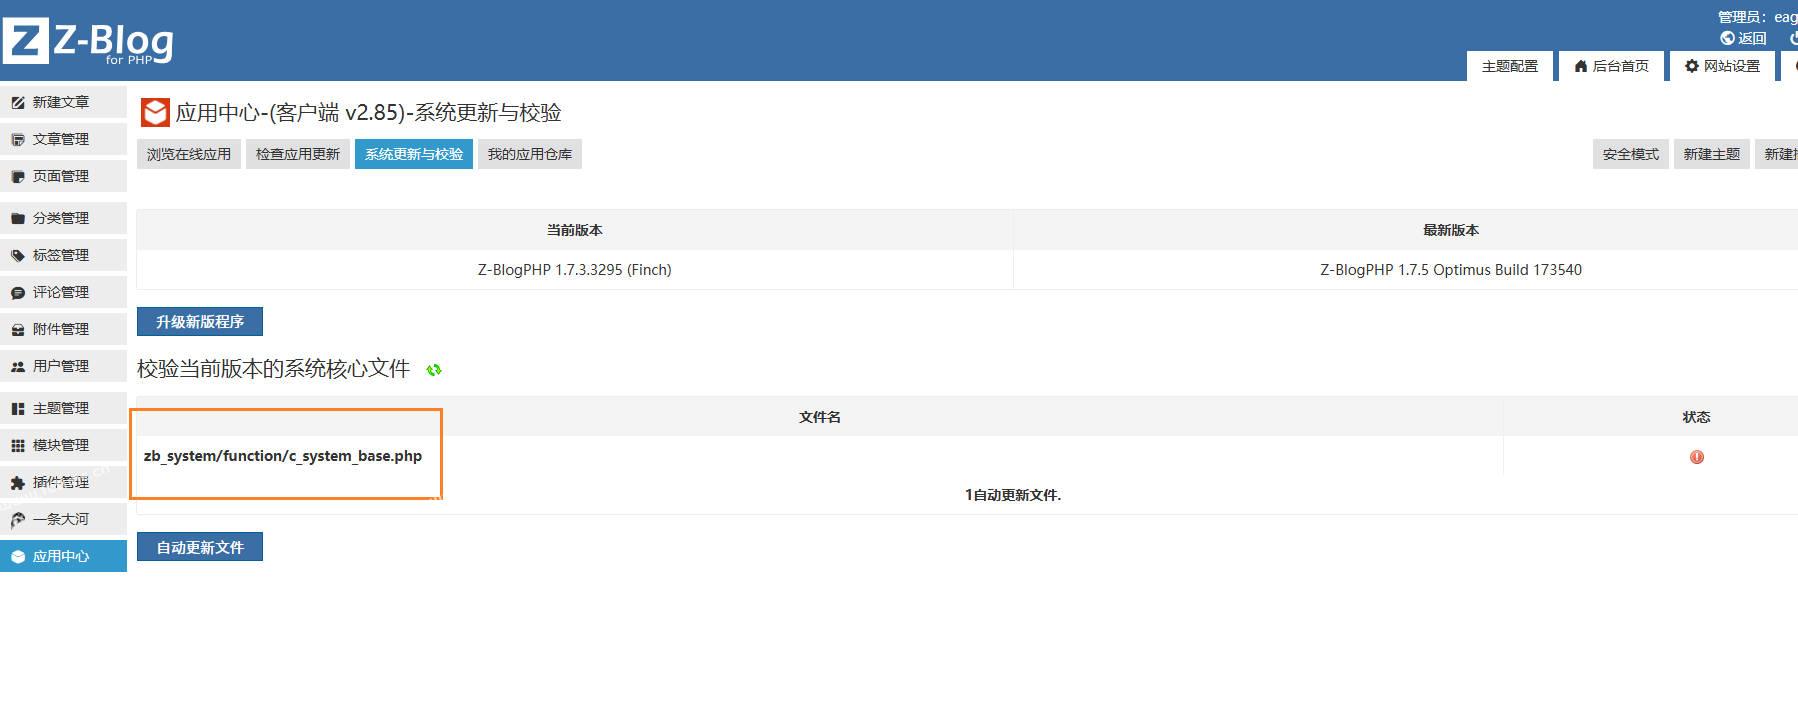Click the 页面管理 icon in sidebar
The height and width of the screenshot is (720, 1798).
tap(18, 177)
